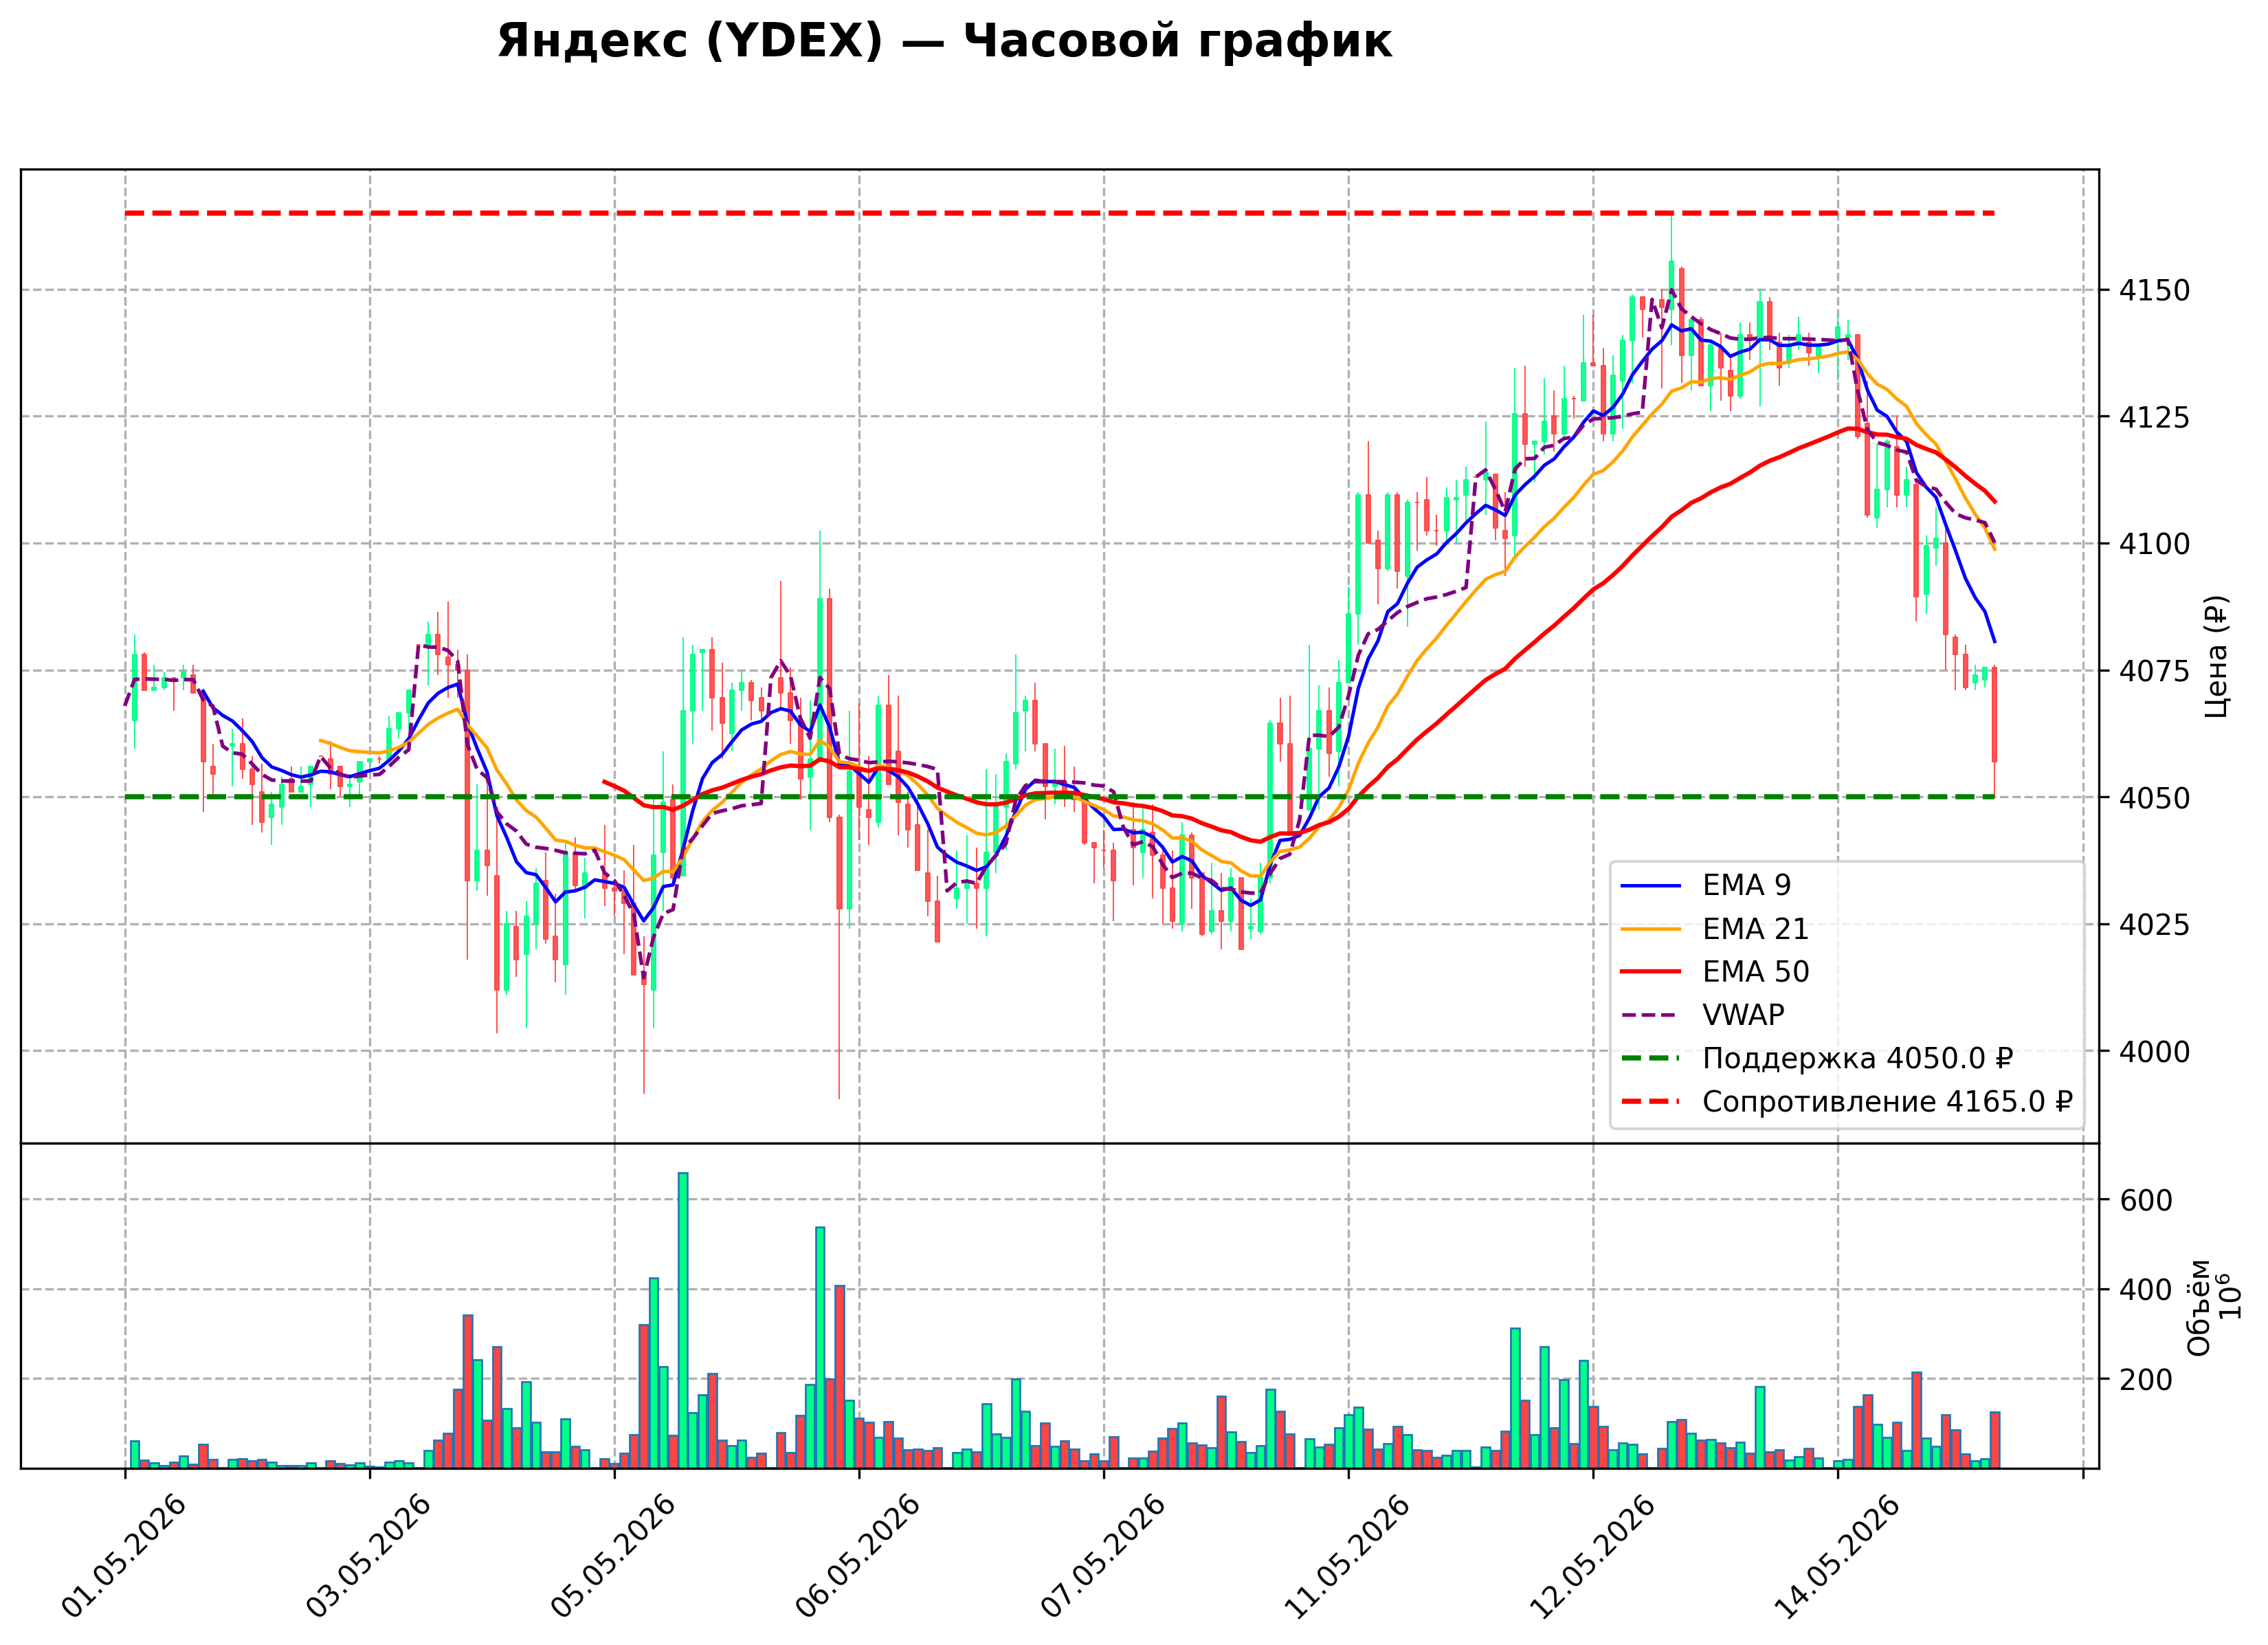Click the blue EMA 9 legend line sample

(1651, 886)
